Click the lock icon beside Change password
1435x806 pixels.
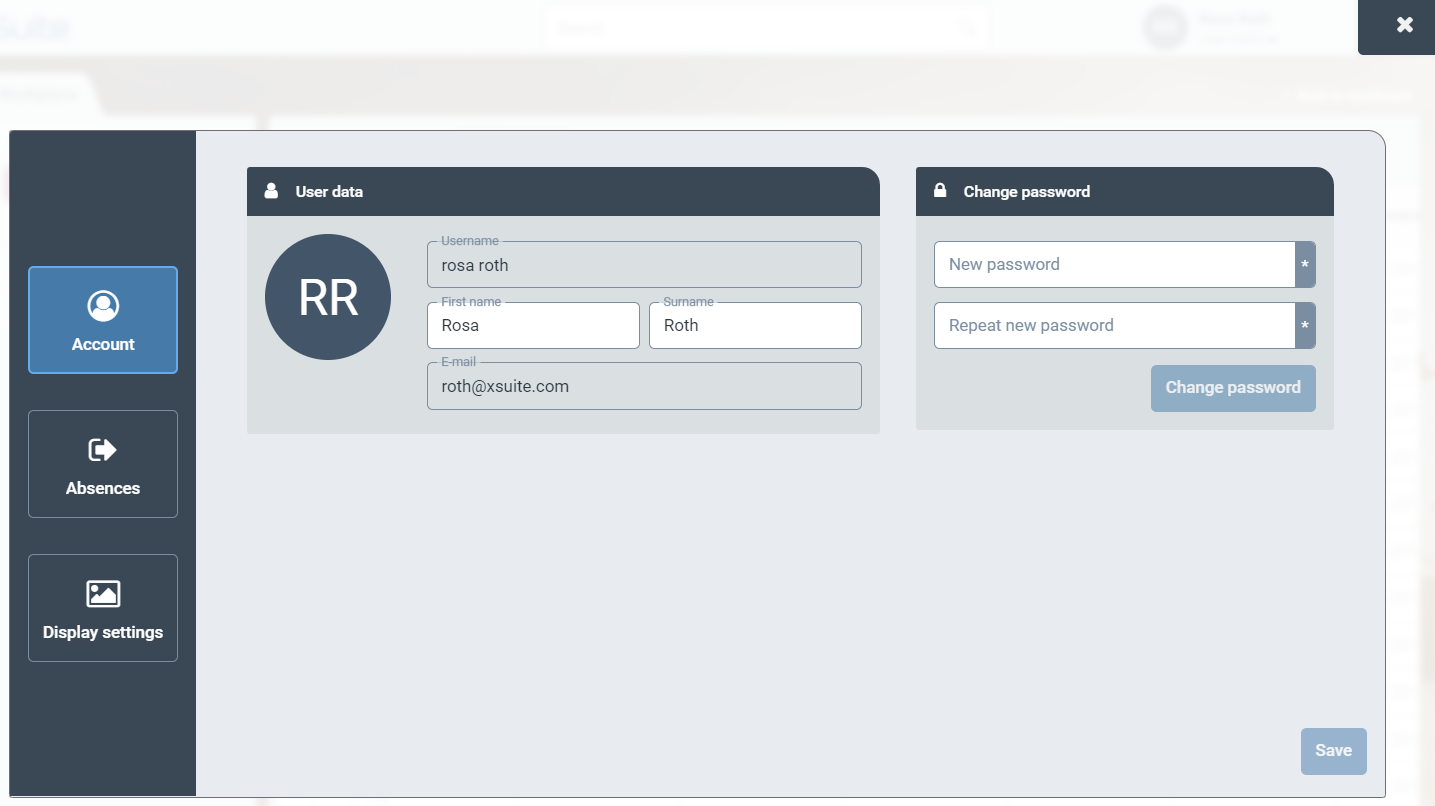[x=940, y=191]
